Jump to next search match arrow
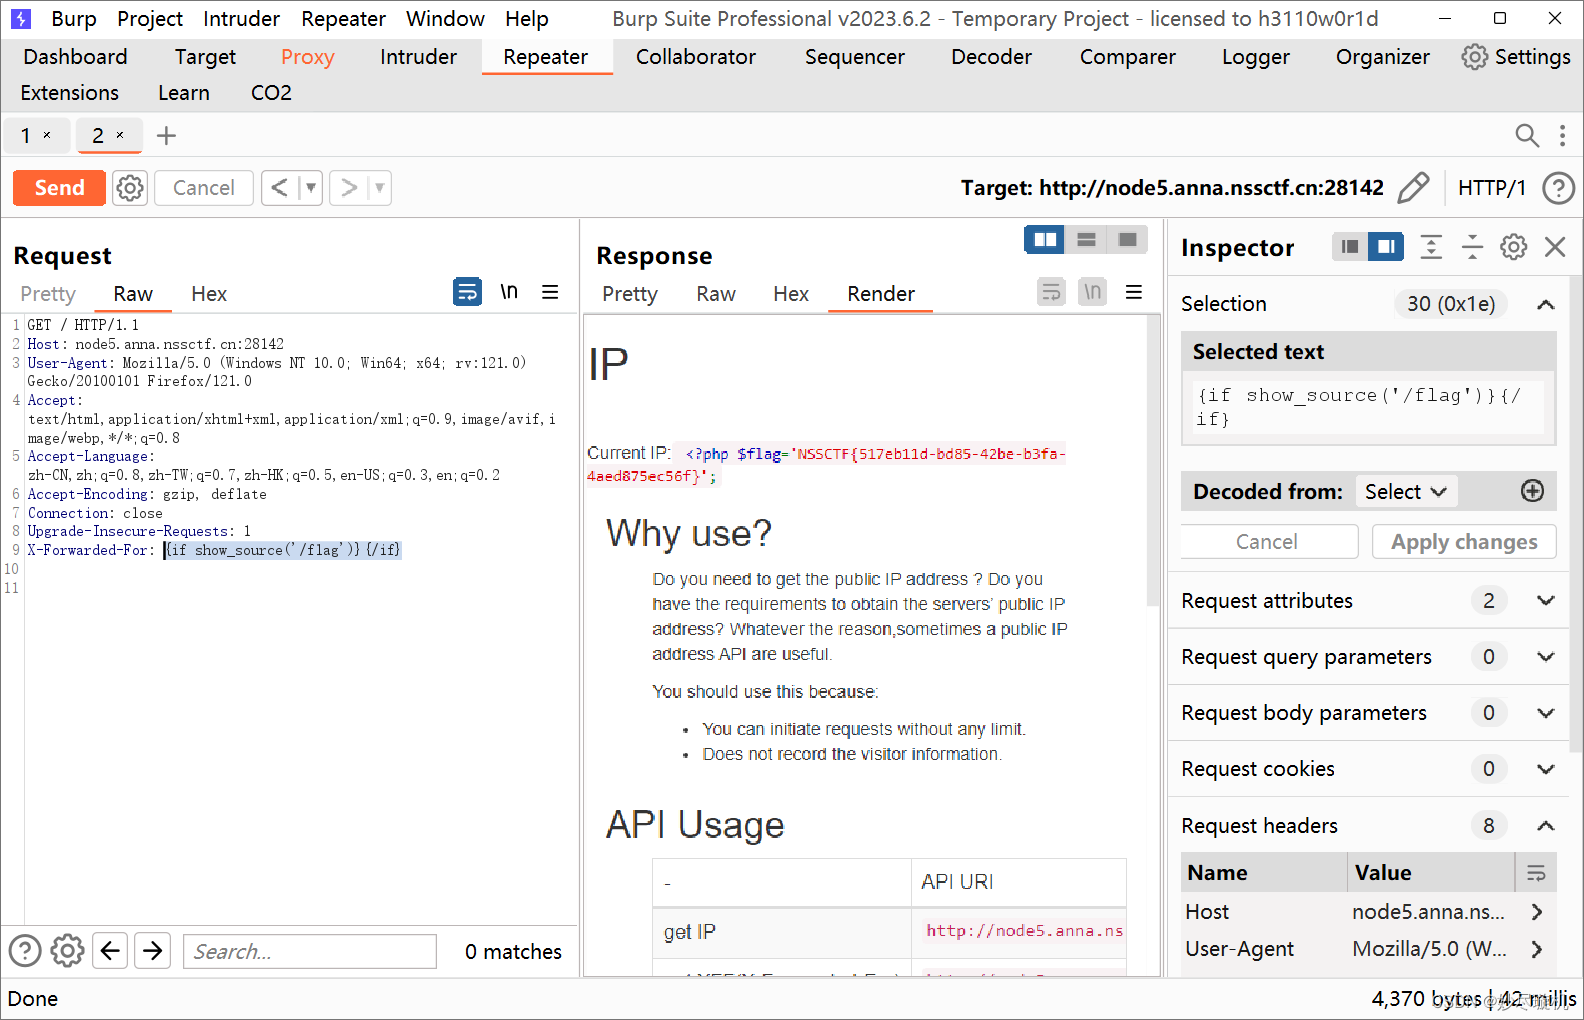Image resolution: width=1584 pixels, height=1020 pixels. (x=152, y=950)
